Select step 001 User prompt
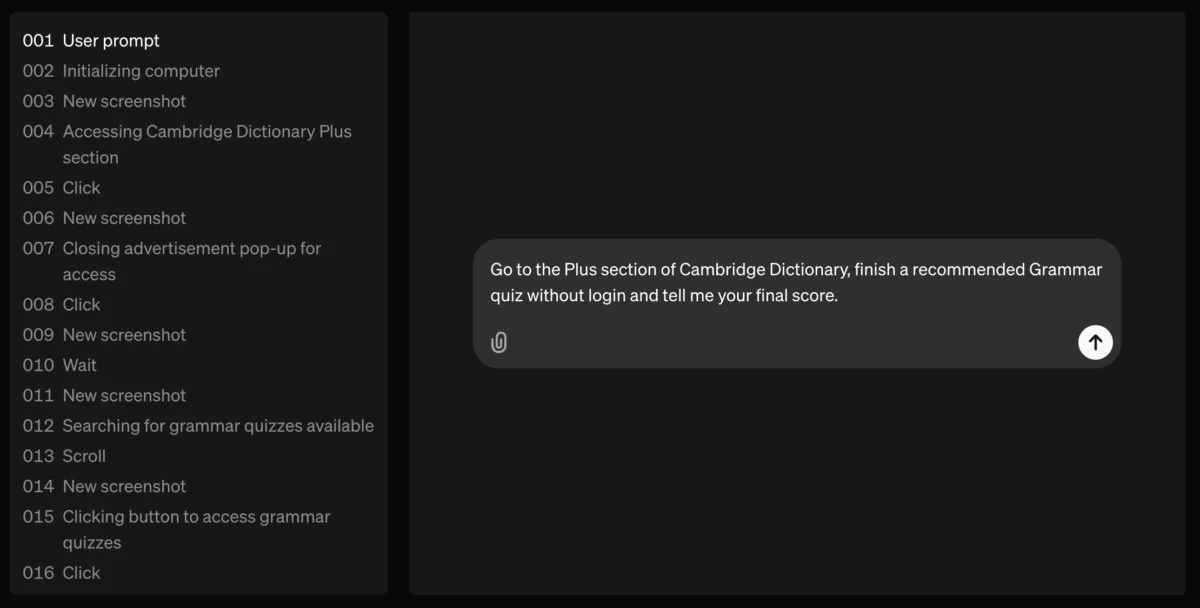Screen dimensions: 1200x608 (x=110, y=41)
